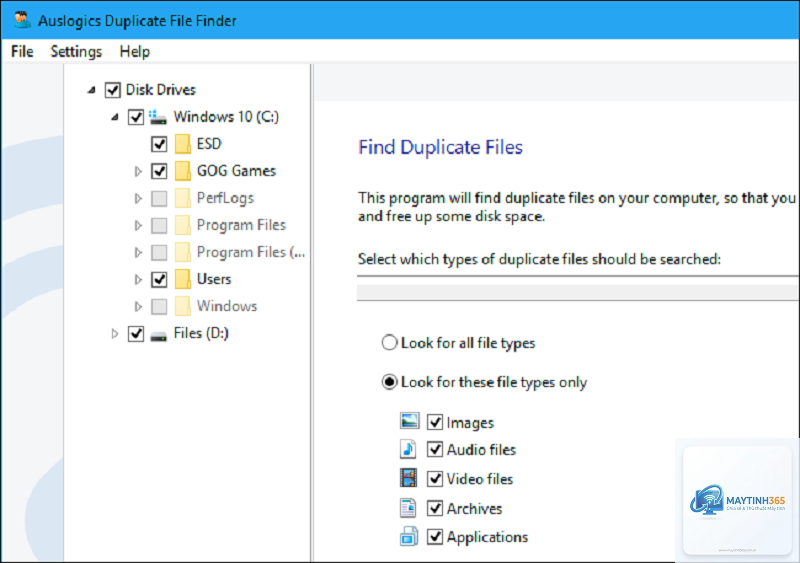The height and width of the screenshot is (563, 800).
Task: Uncheck the Video files type
Action: click(x=435, y=479)
